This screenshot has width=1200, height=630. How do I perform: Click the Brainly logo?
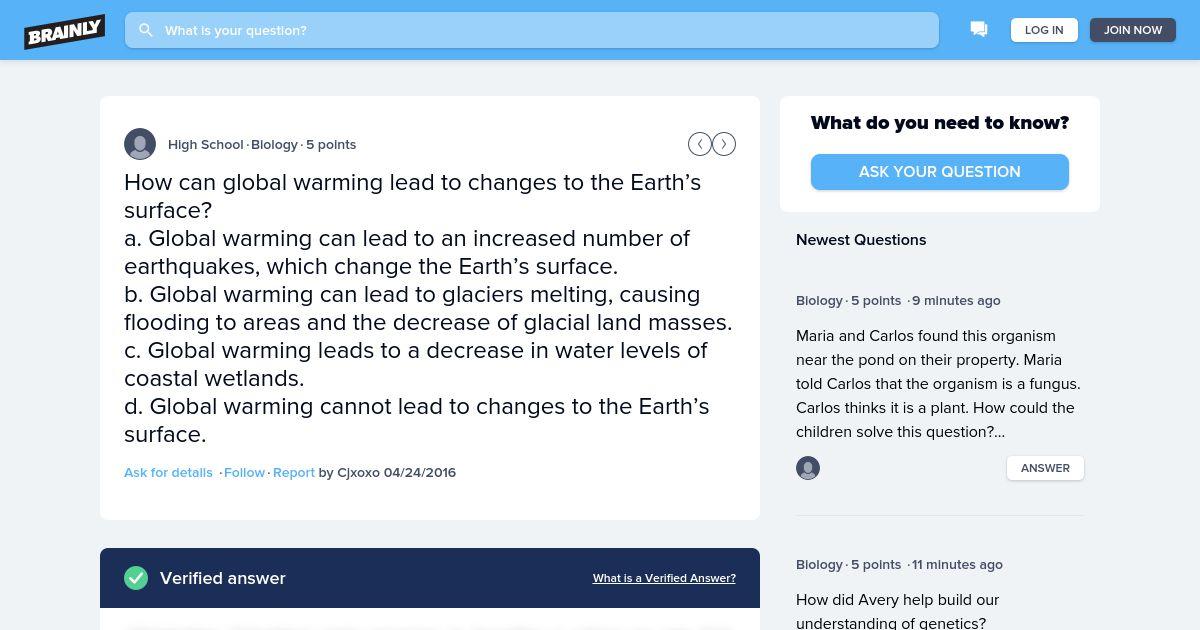[65, 31]
